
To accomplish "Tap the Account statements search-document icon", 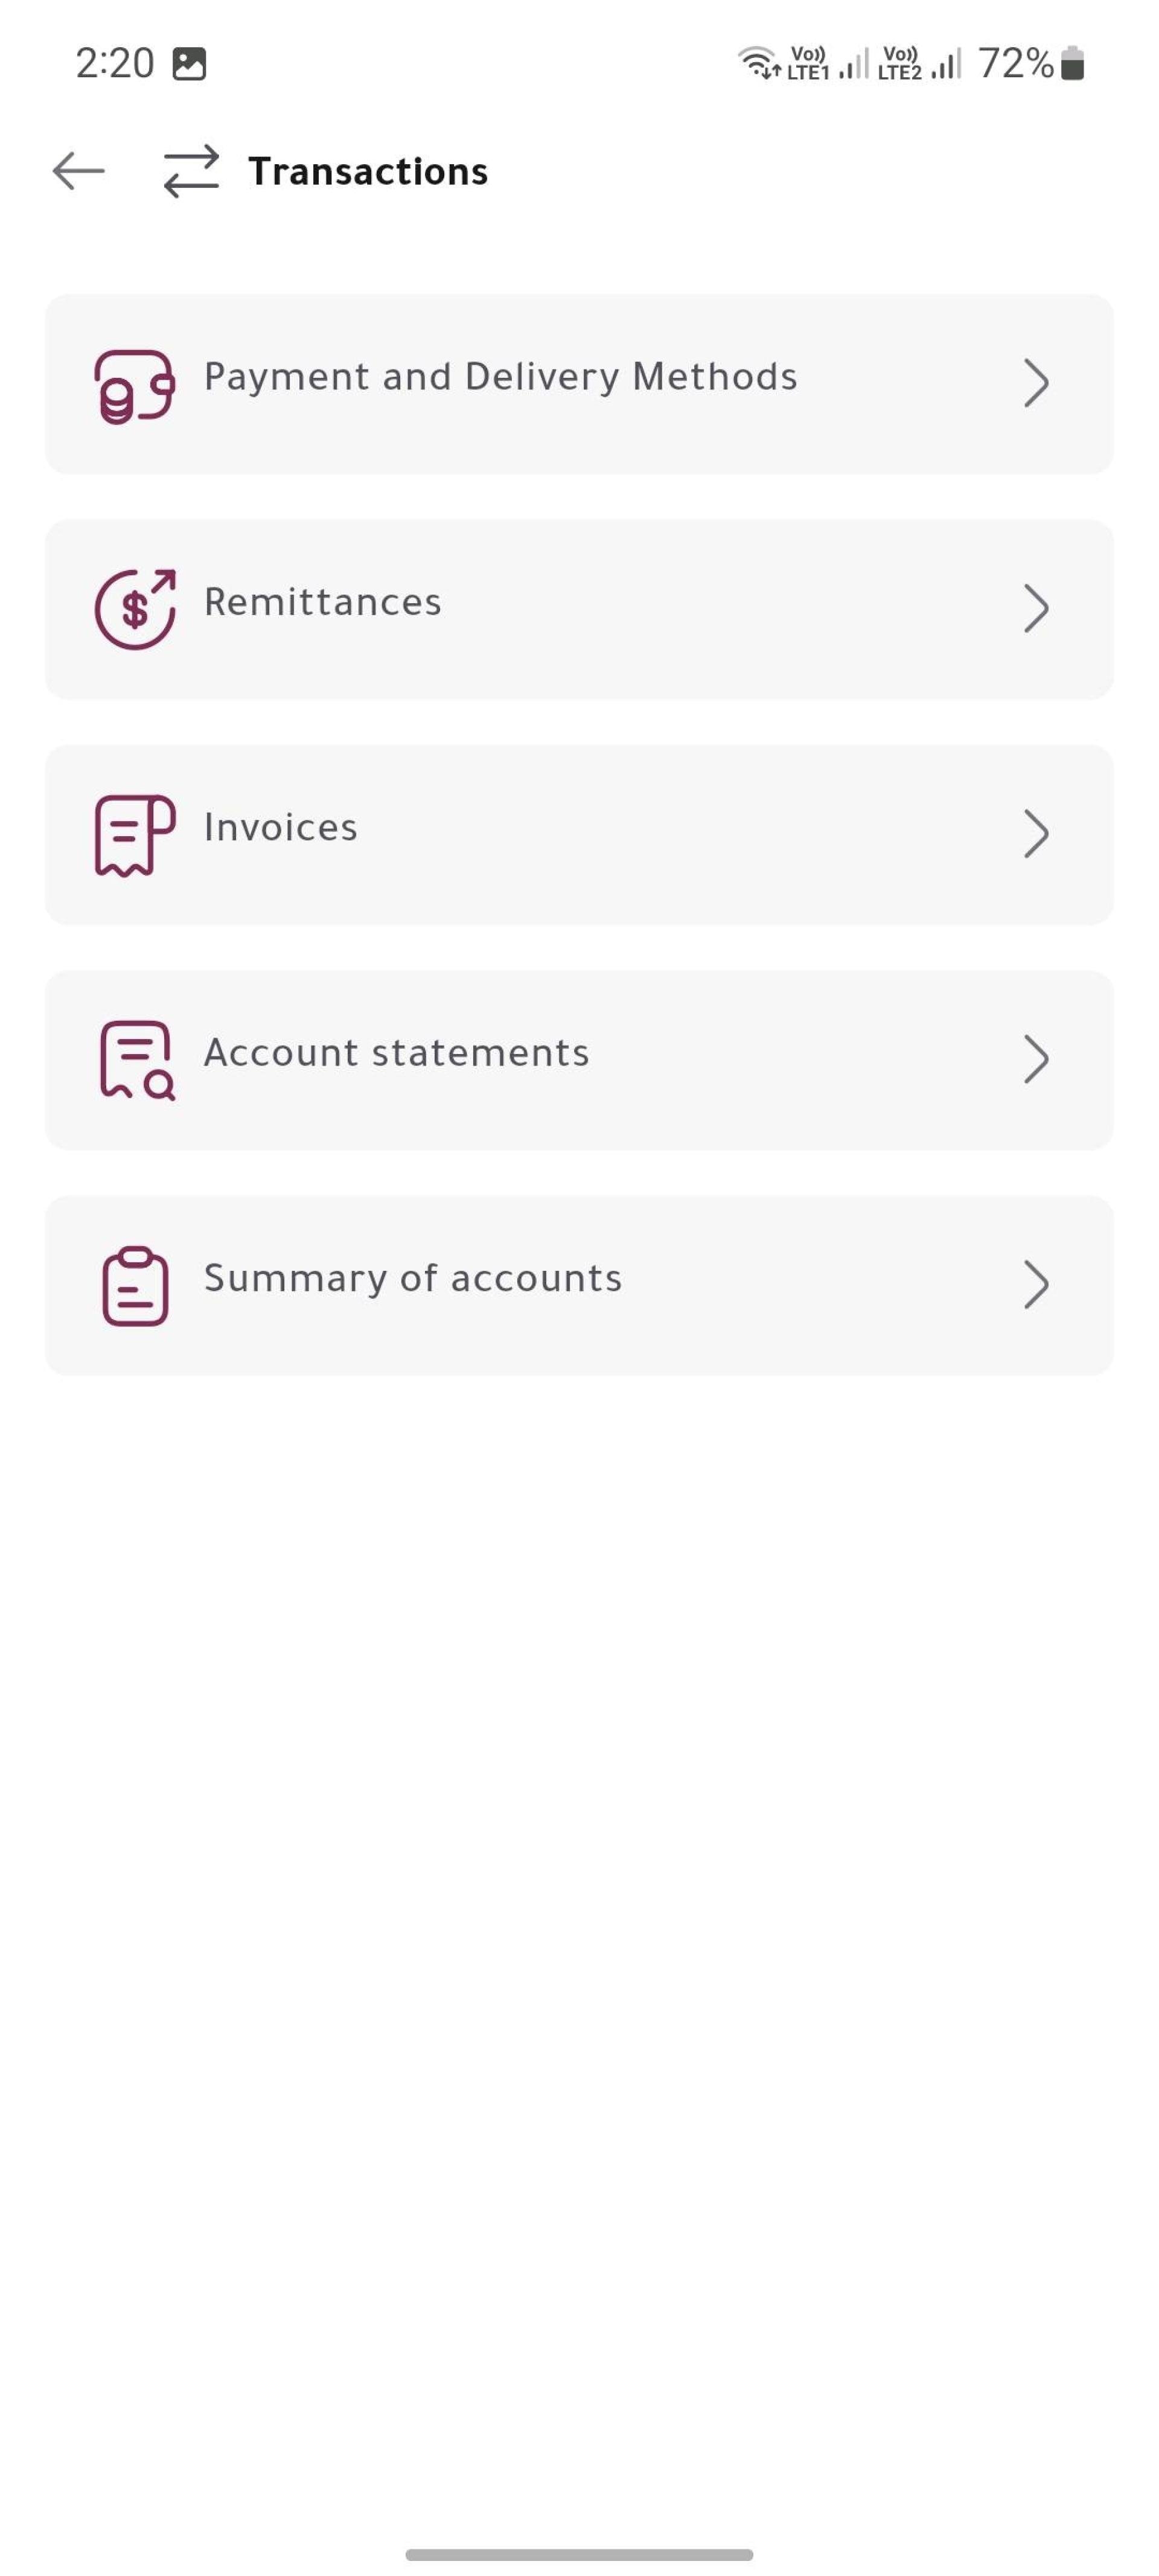I will [x=137, y=1060].
